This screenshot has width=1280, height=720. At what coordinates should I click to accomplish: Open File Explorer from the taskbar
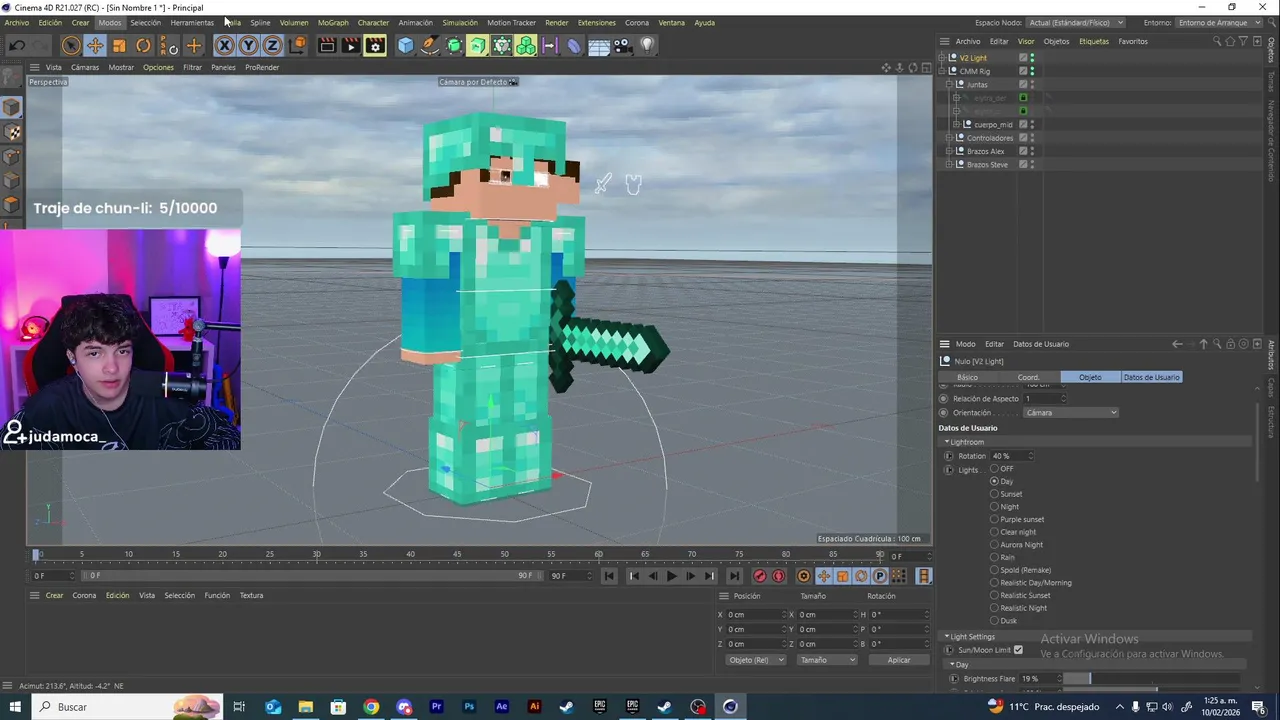point(305,707)
